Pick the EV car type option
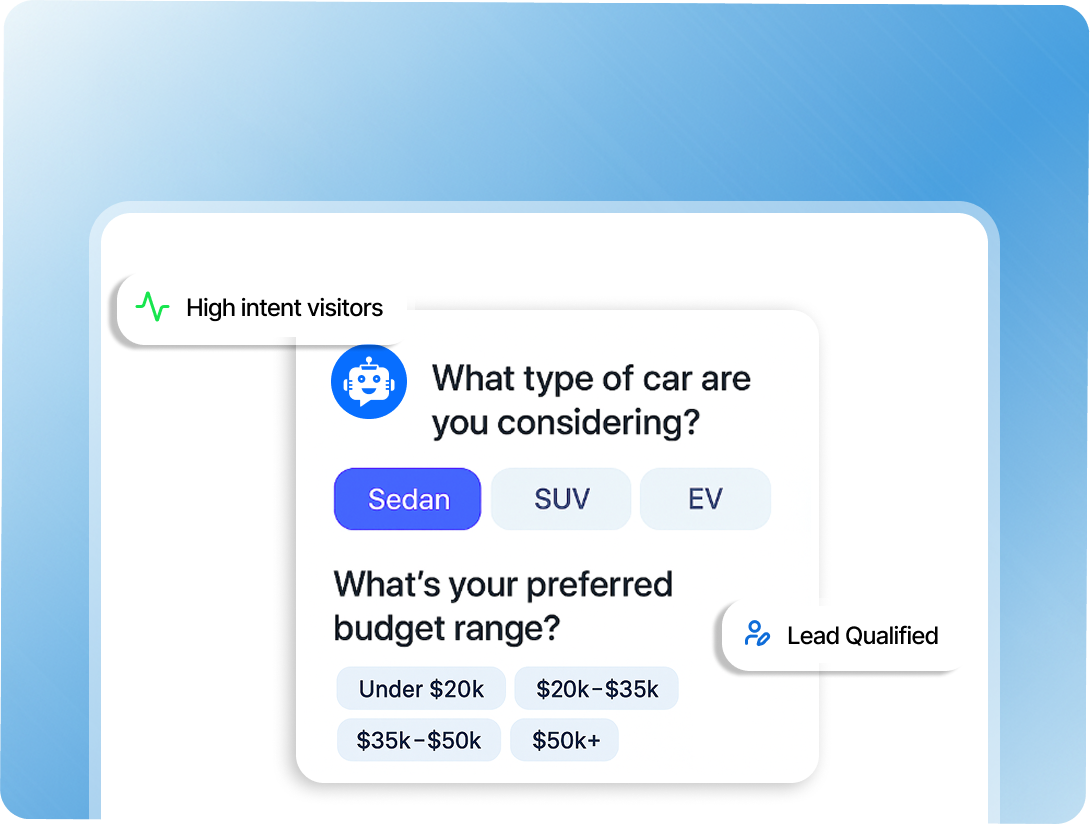Viewport: 1090px width, 825px height. coord(705,499)
